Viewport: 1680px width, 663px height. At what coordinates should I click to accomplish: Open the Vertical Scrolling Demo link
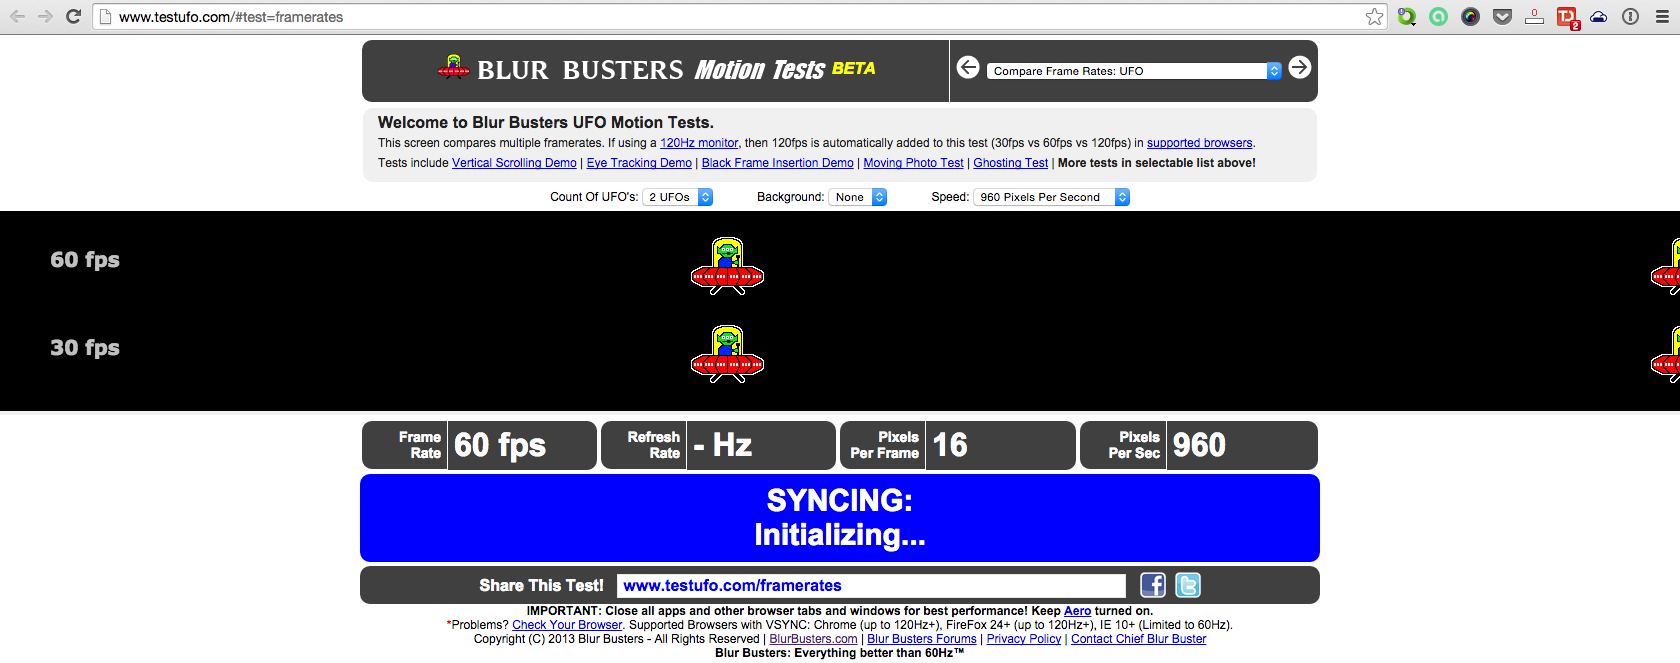[x=514, y=163]
